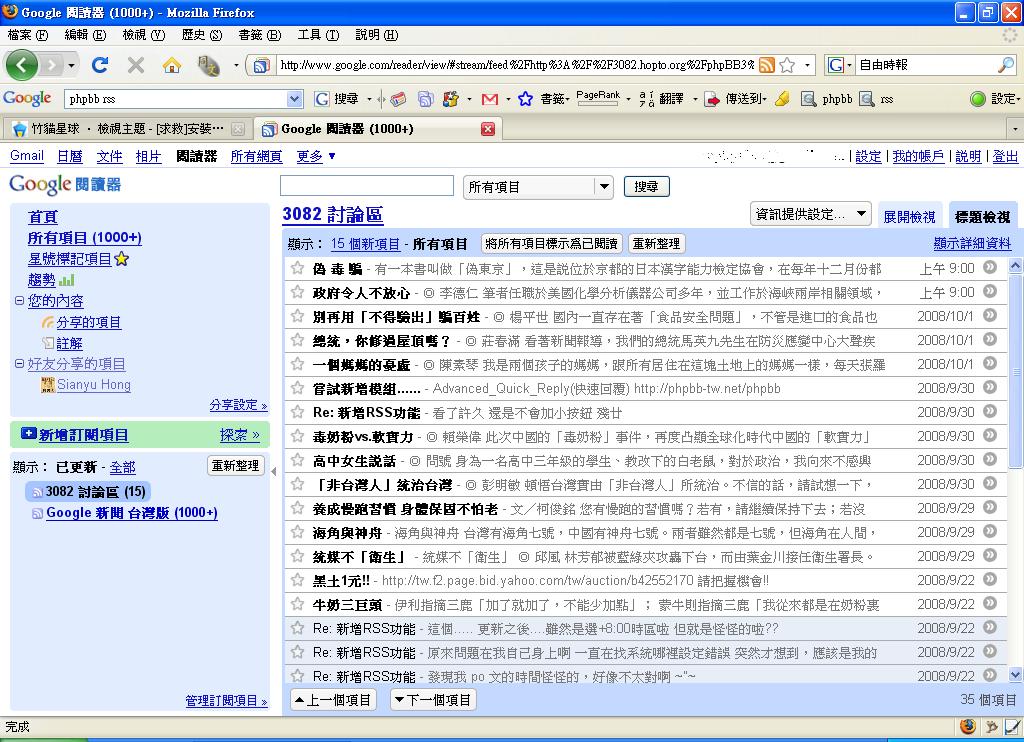Star the 毒奶粉vs.軟實力 item
This screenshot has width=1024, height=742.
tap(297, 436)
